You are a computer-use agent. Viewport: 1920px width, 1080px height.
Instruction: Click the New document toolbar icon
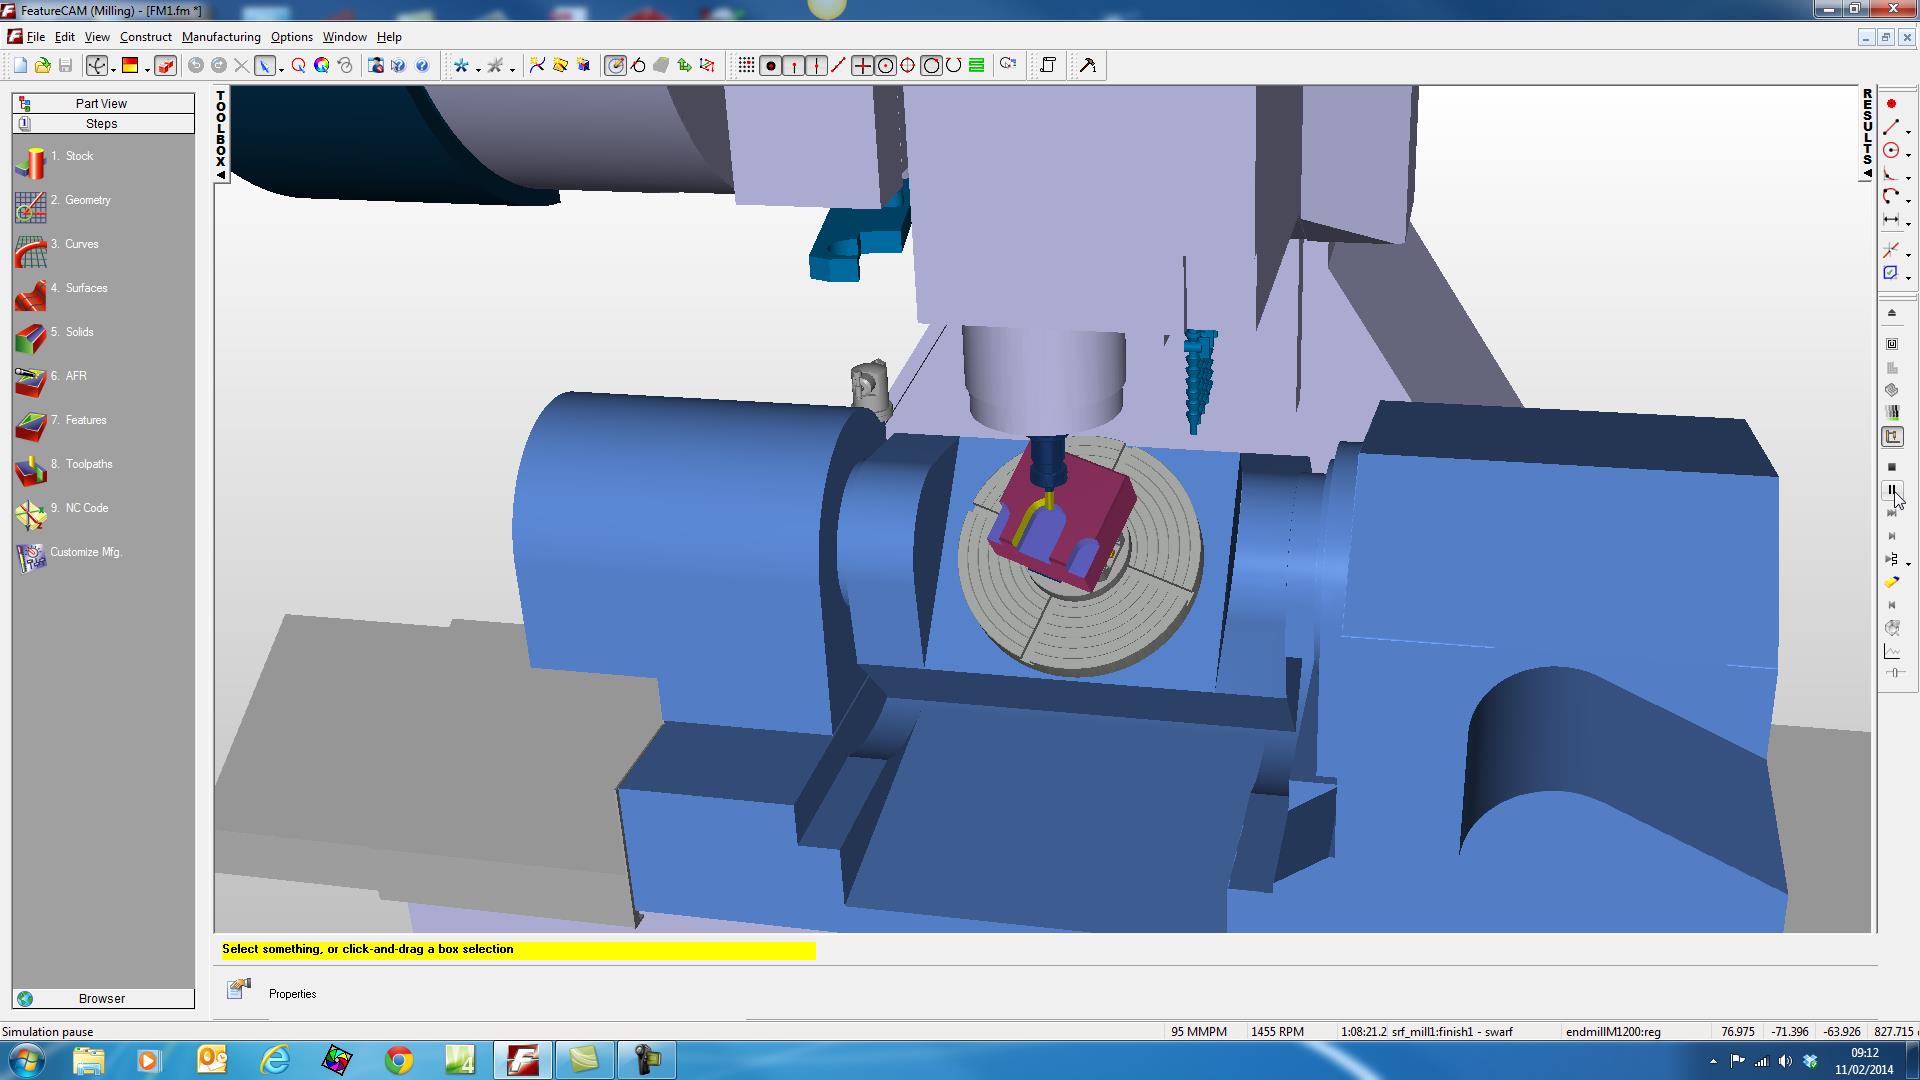tap(20, 66)
